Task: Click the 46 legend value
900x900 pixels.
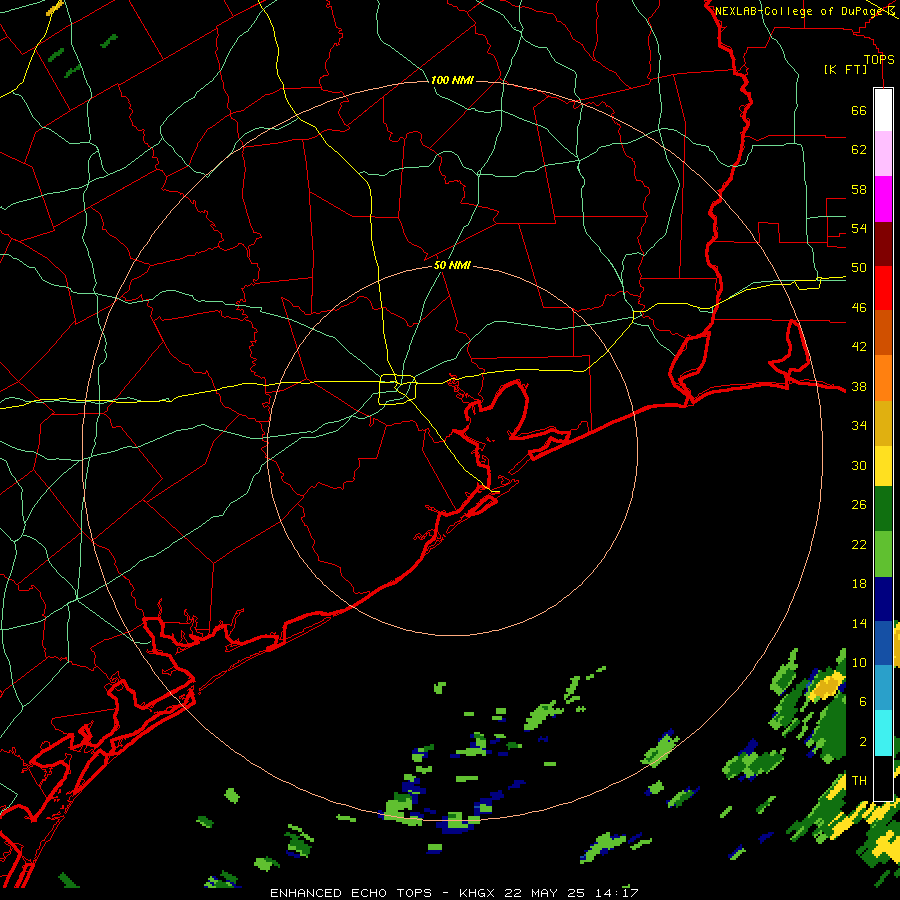Action: [x=859, y=308]
